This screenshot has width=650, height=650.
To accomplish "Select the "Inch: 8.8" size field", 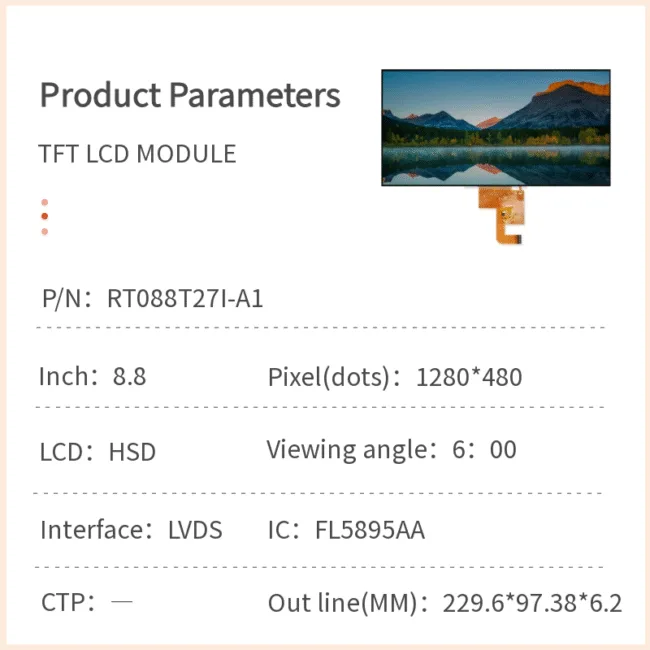I will [x=92, y=377].
